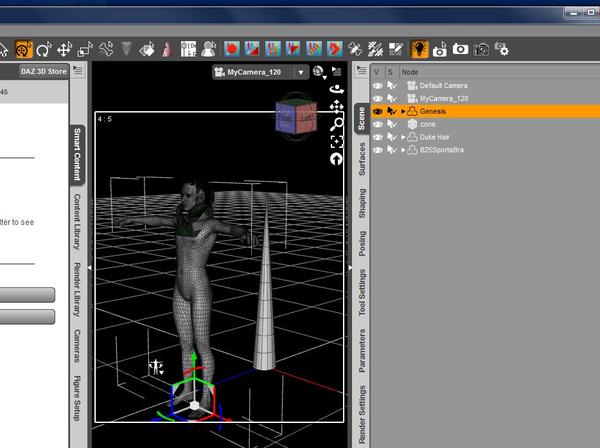Select B25SportsBra in the Scene list
Screen dimensions: 600x448
pyautogui.click(x=485, y=150)
